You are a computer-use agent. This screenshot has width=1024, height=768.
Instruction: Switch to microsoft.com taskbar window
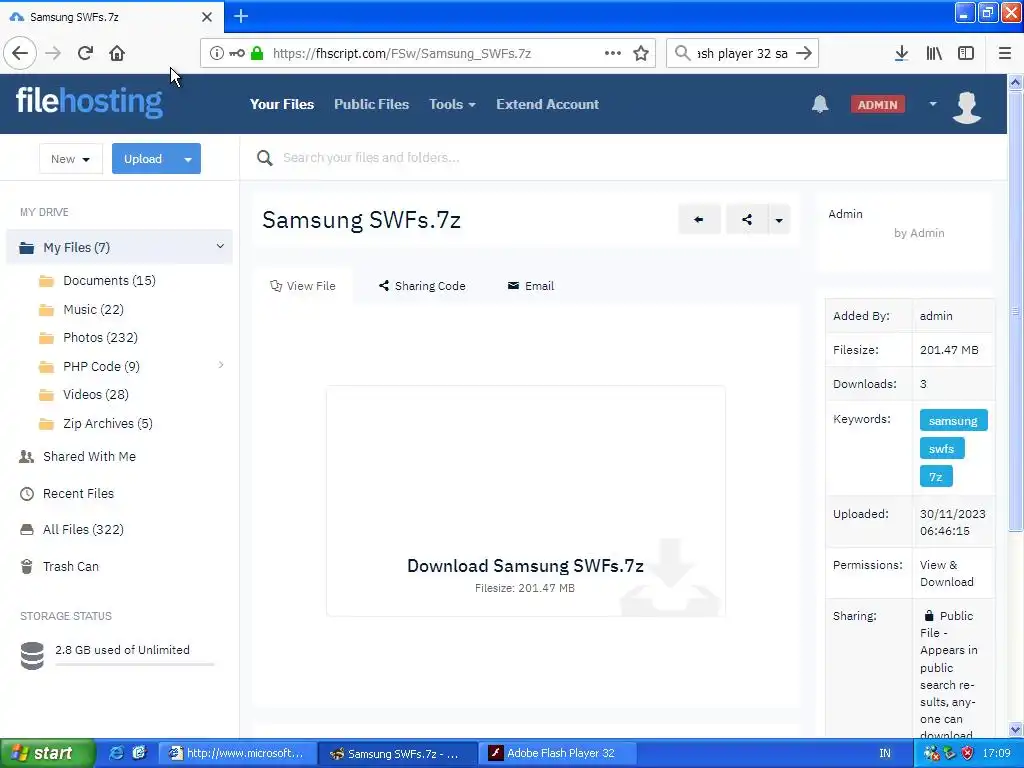(238, 753)
